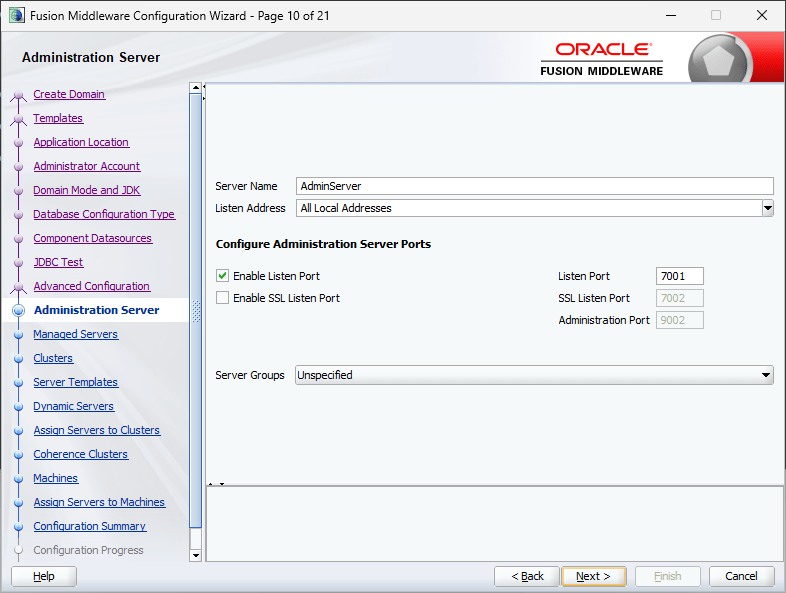Open the Coherence Clusters step
This screenshot has height=593, width=786.
80,455
